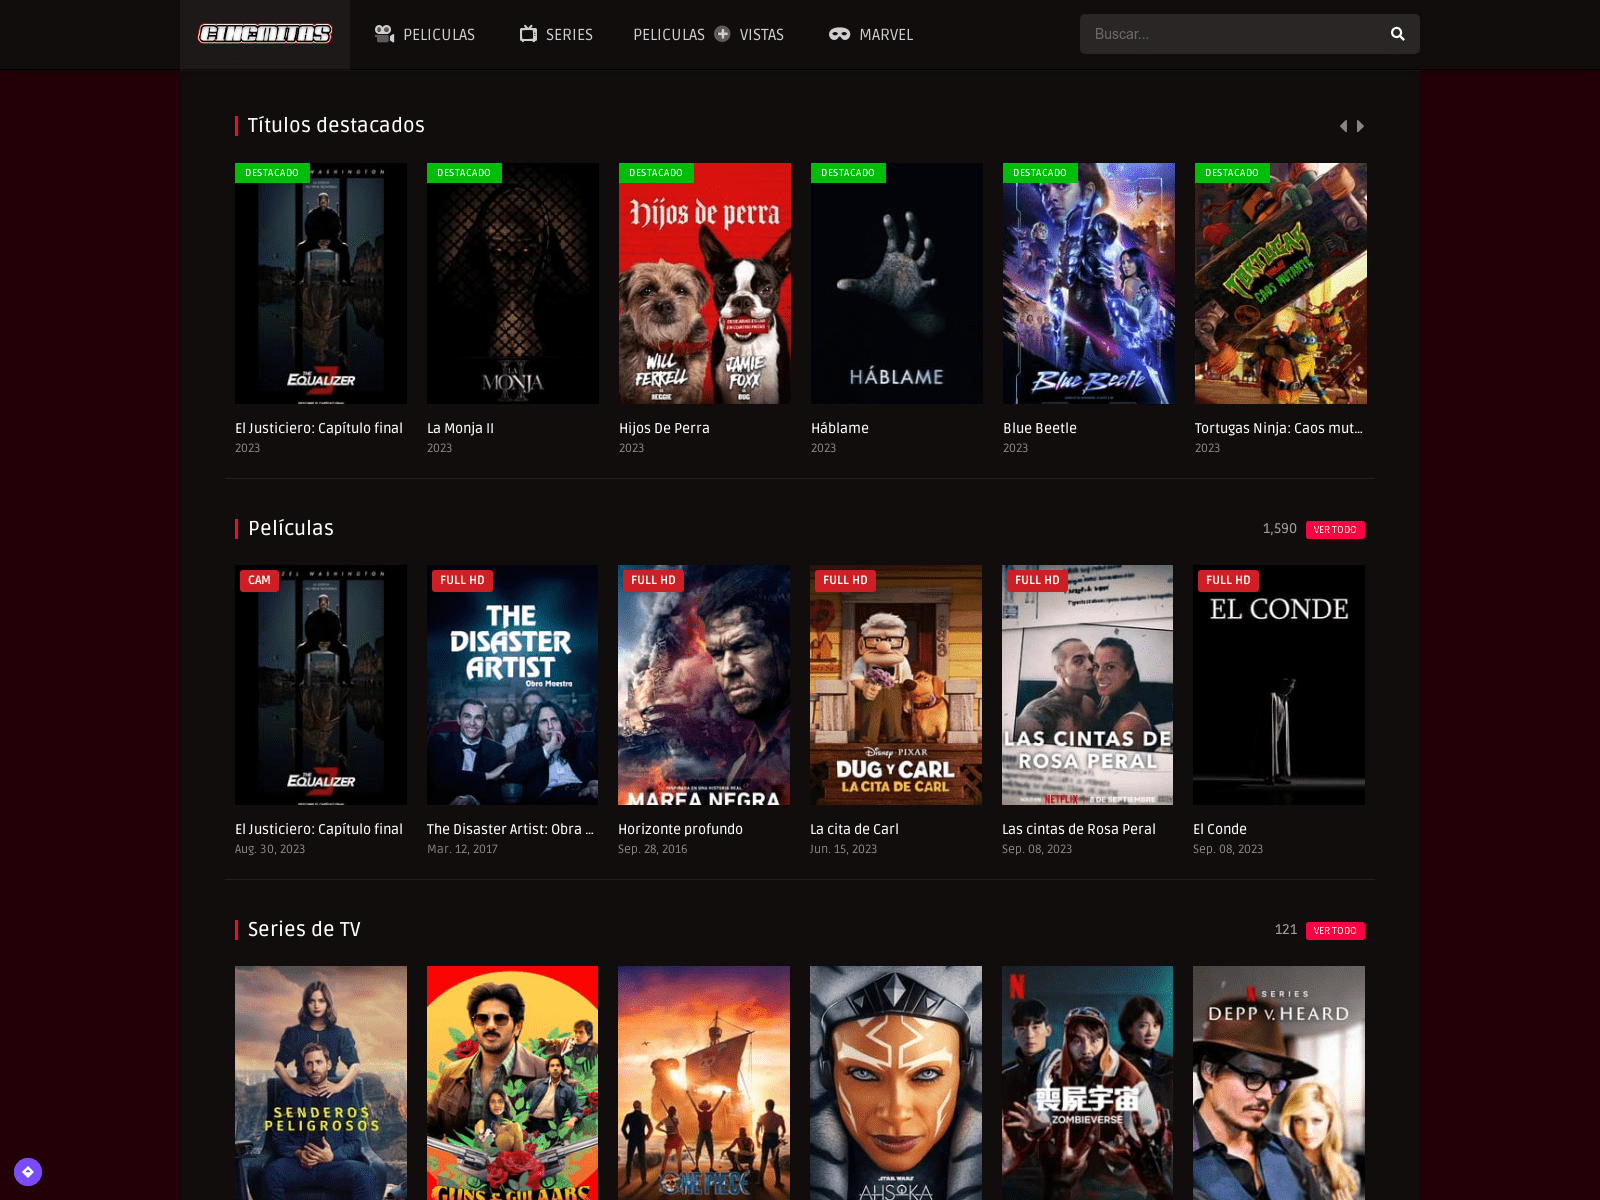Click VER TODO in the Películas section
This screenshot has height=1200, width=1600.
(1335, 530)
